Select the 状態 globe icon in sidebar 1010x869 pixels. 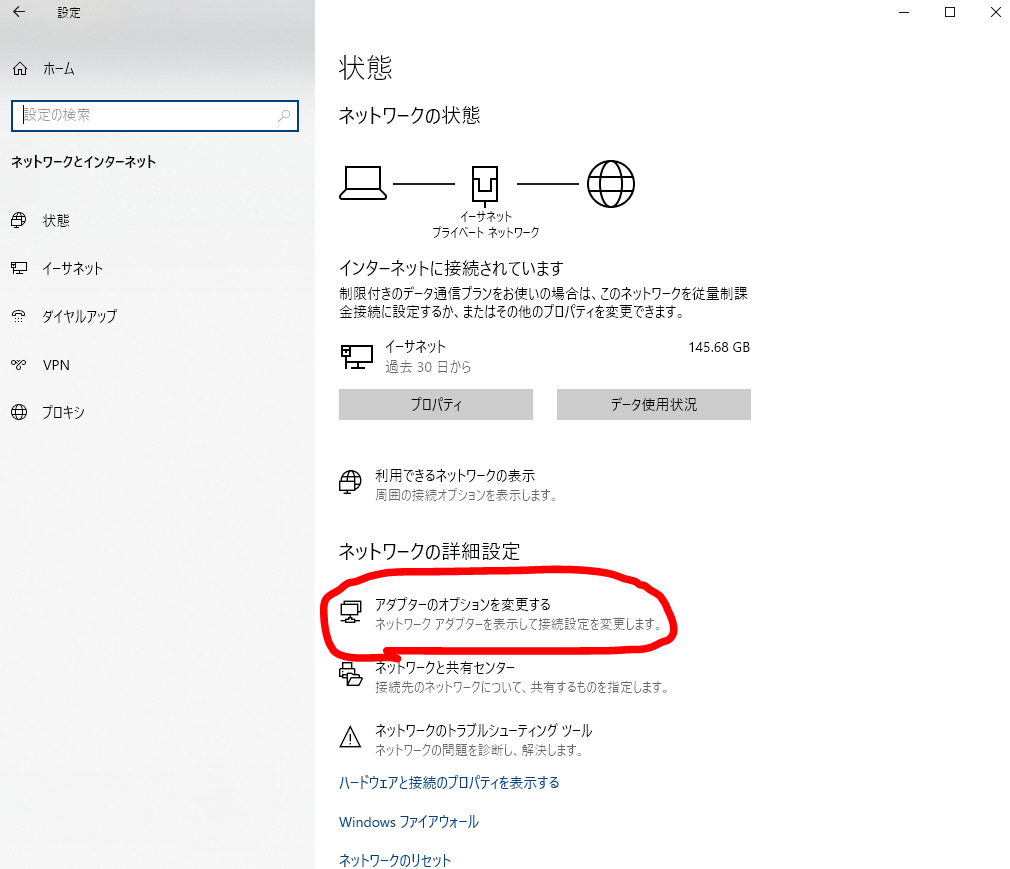[19, 220]
